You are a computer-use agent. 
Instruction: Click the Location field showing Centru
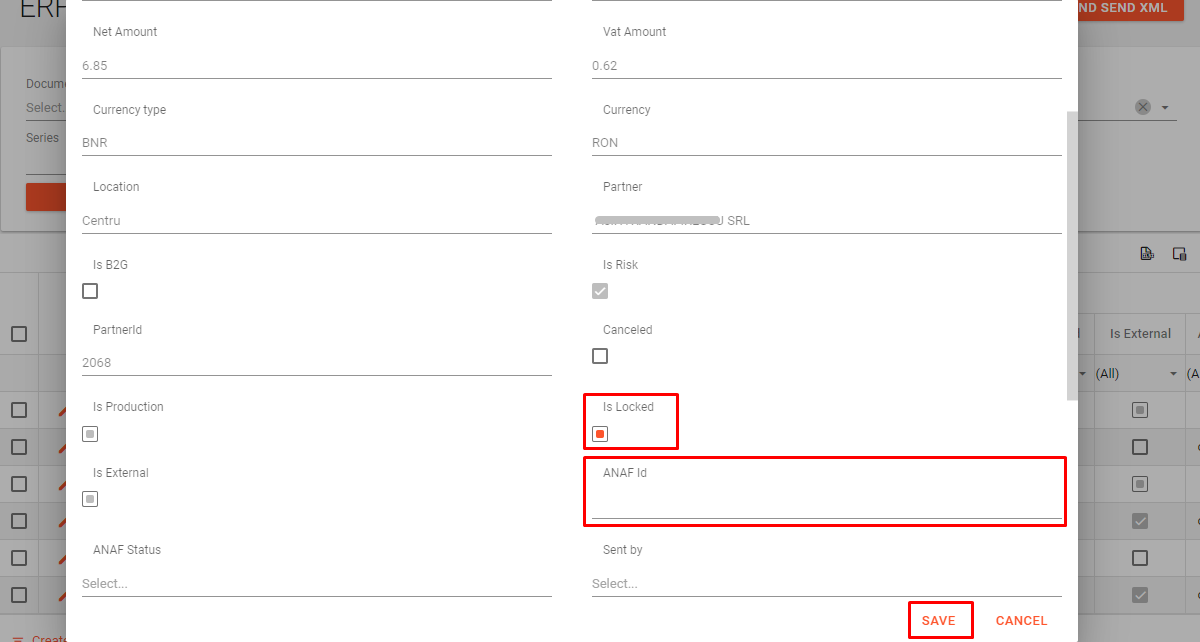pos(317,221)
